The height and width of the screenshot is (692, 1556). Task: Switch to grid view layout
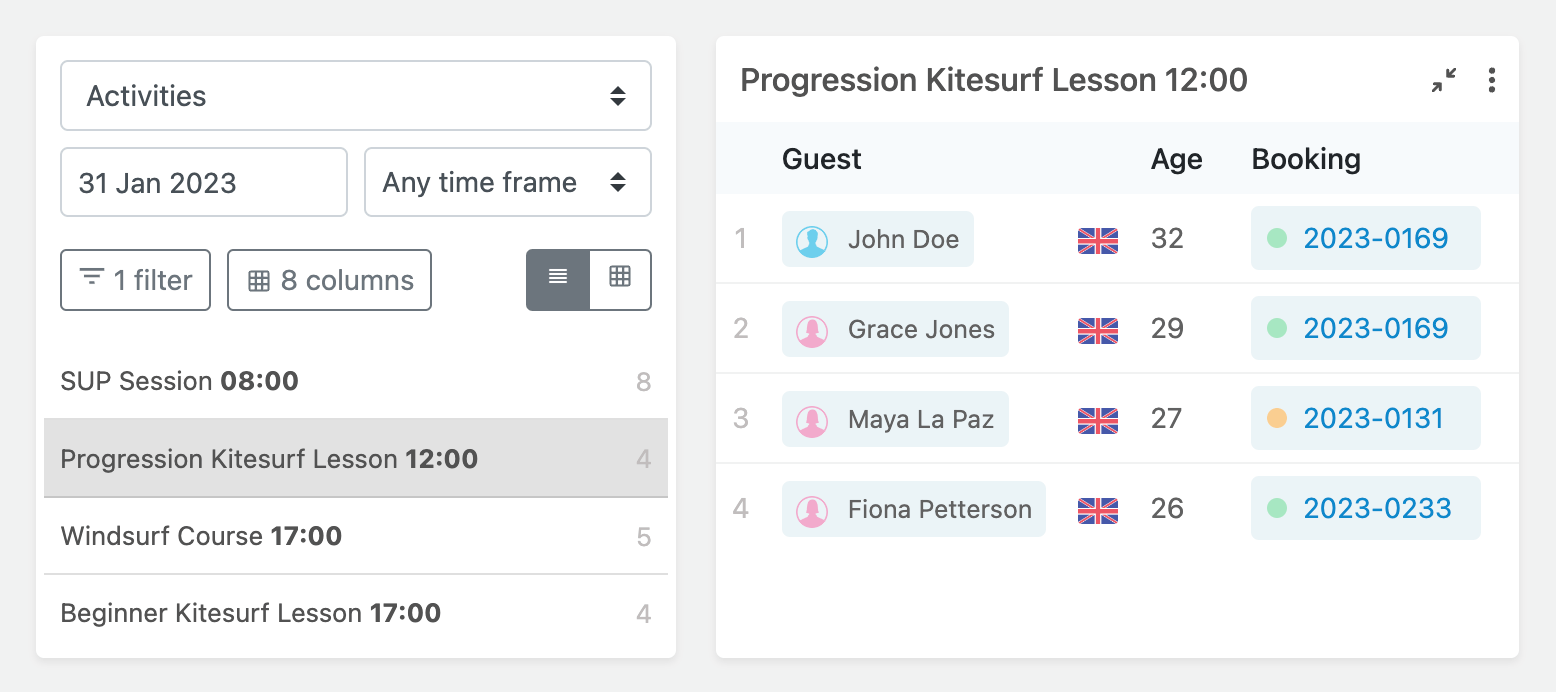coord(620,280)
